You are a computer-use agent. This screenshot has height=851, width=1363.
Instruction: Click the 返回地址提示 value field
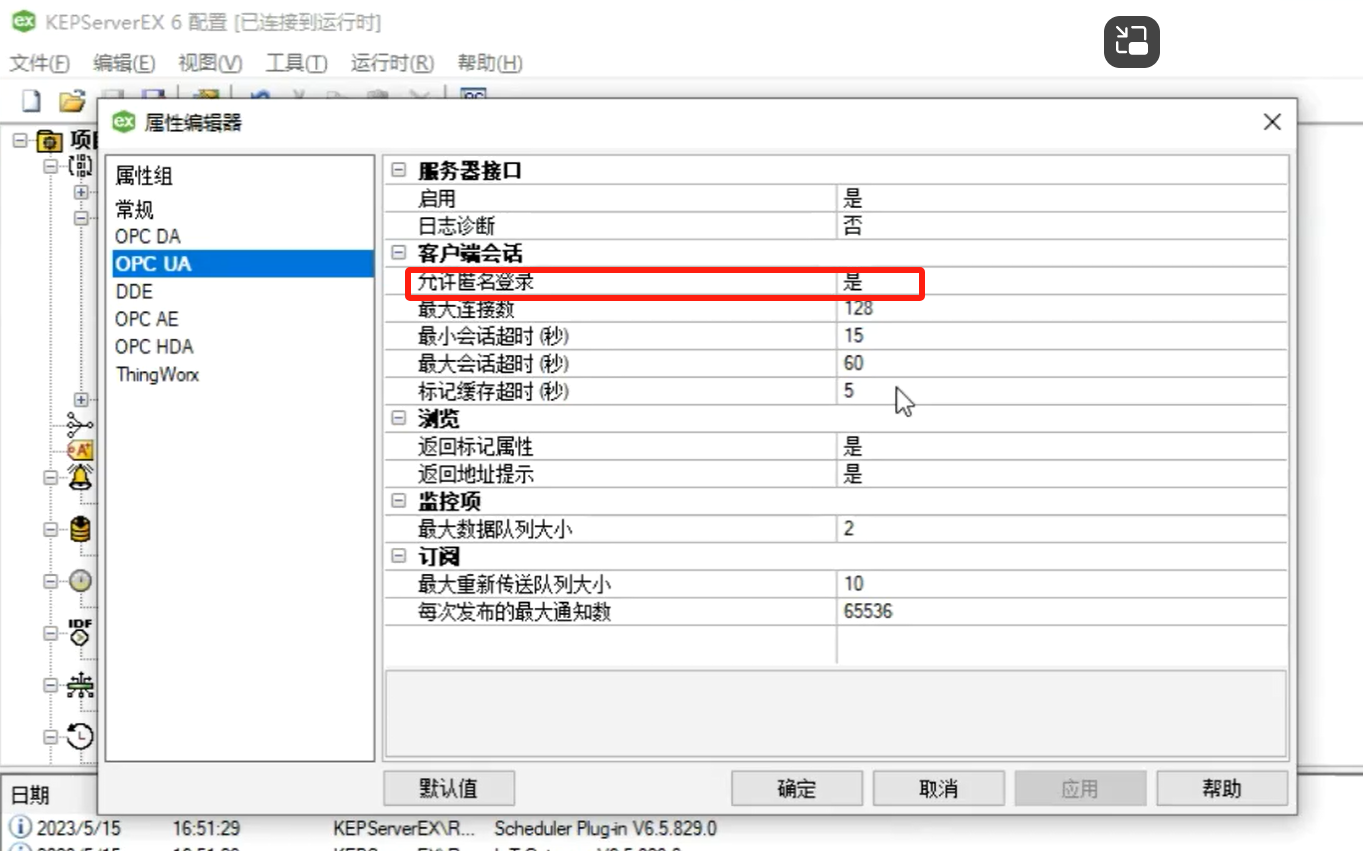(x=1062, y=474)
